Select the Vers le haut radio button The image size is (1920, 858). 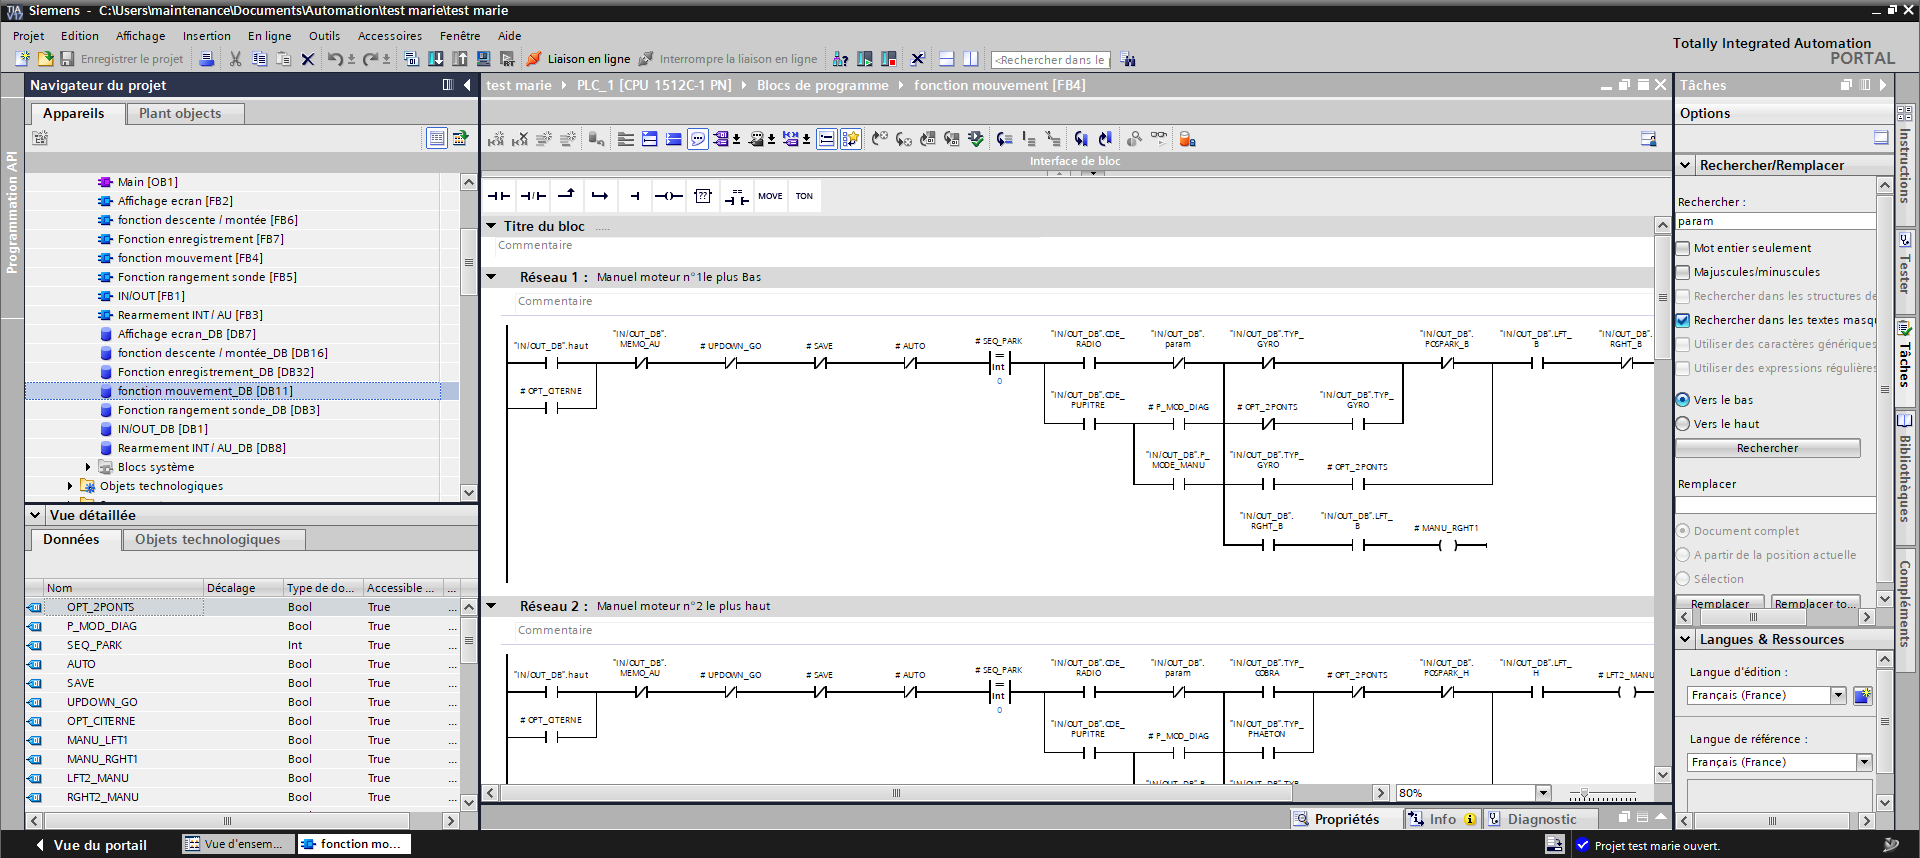click(x=1683, y=424)
